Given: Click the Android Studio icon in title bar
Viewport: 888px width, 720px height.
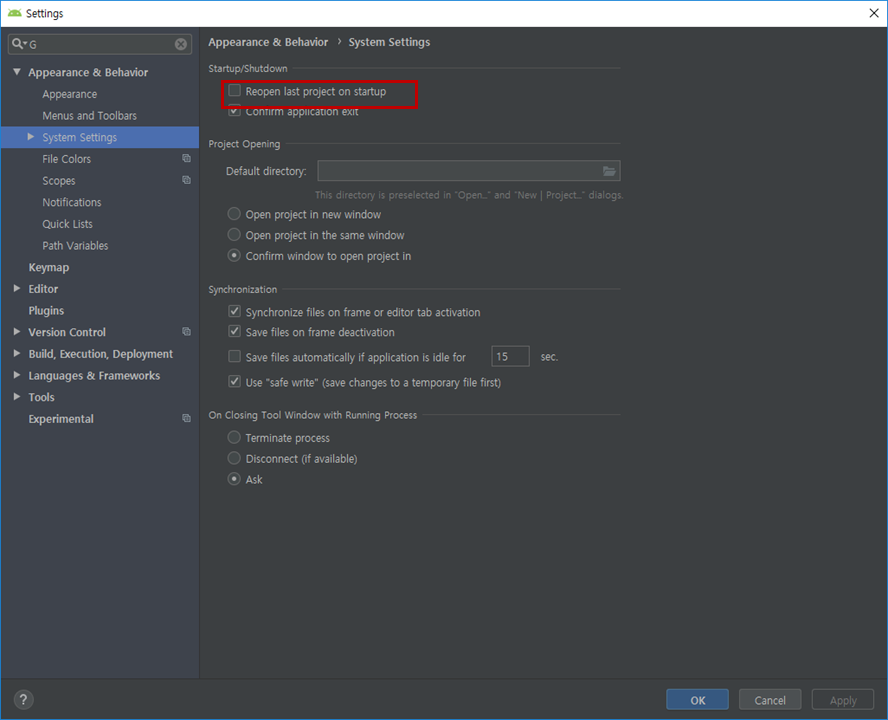Looking at the screenshot, I should 15,13.
